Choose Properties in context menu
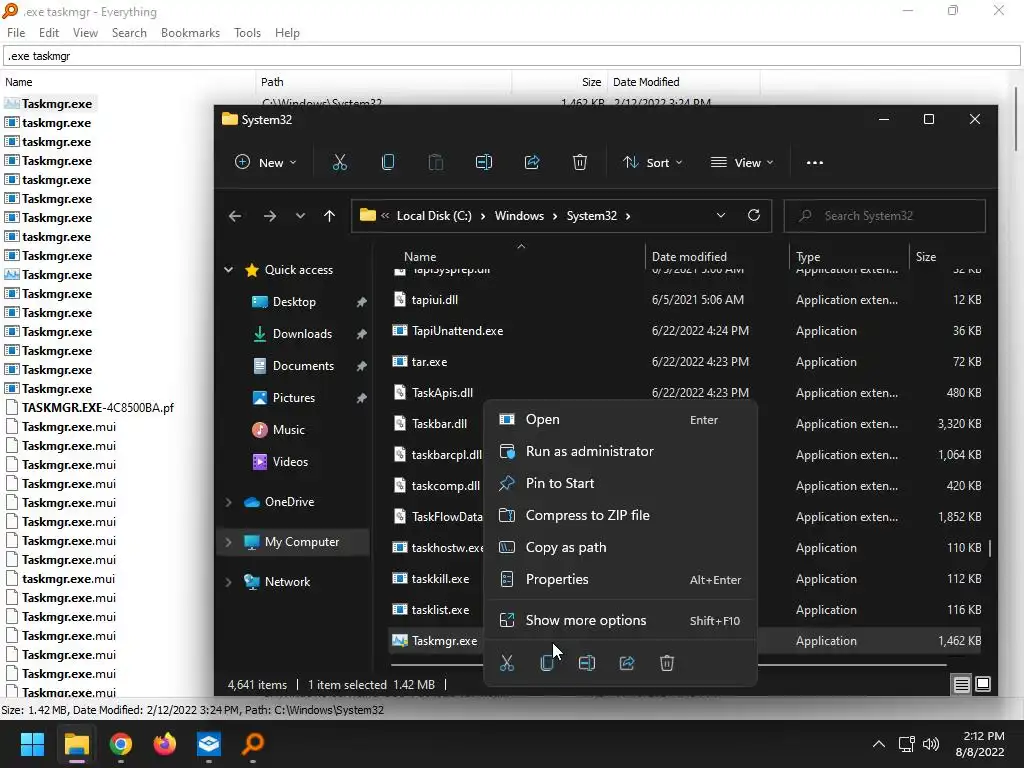This screenshot has height=768, width=1024. (620, 580)
